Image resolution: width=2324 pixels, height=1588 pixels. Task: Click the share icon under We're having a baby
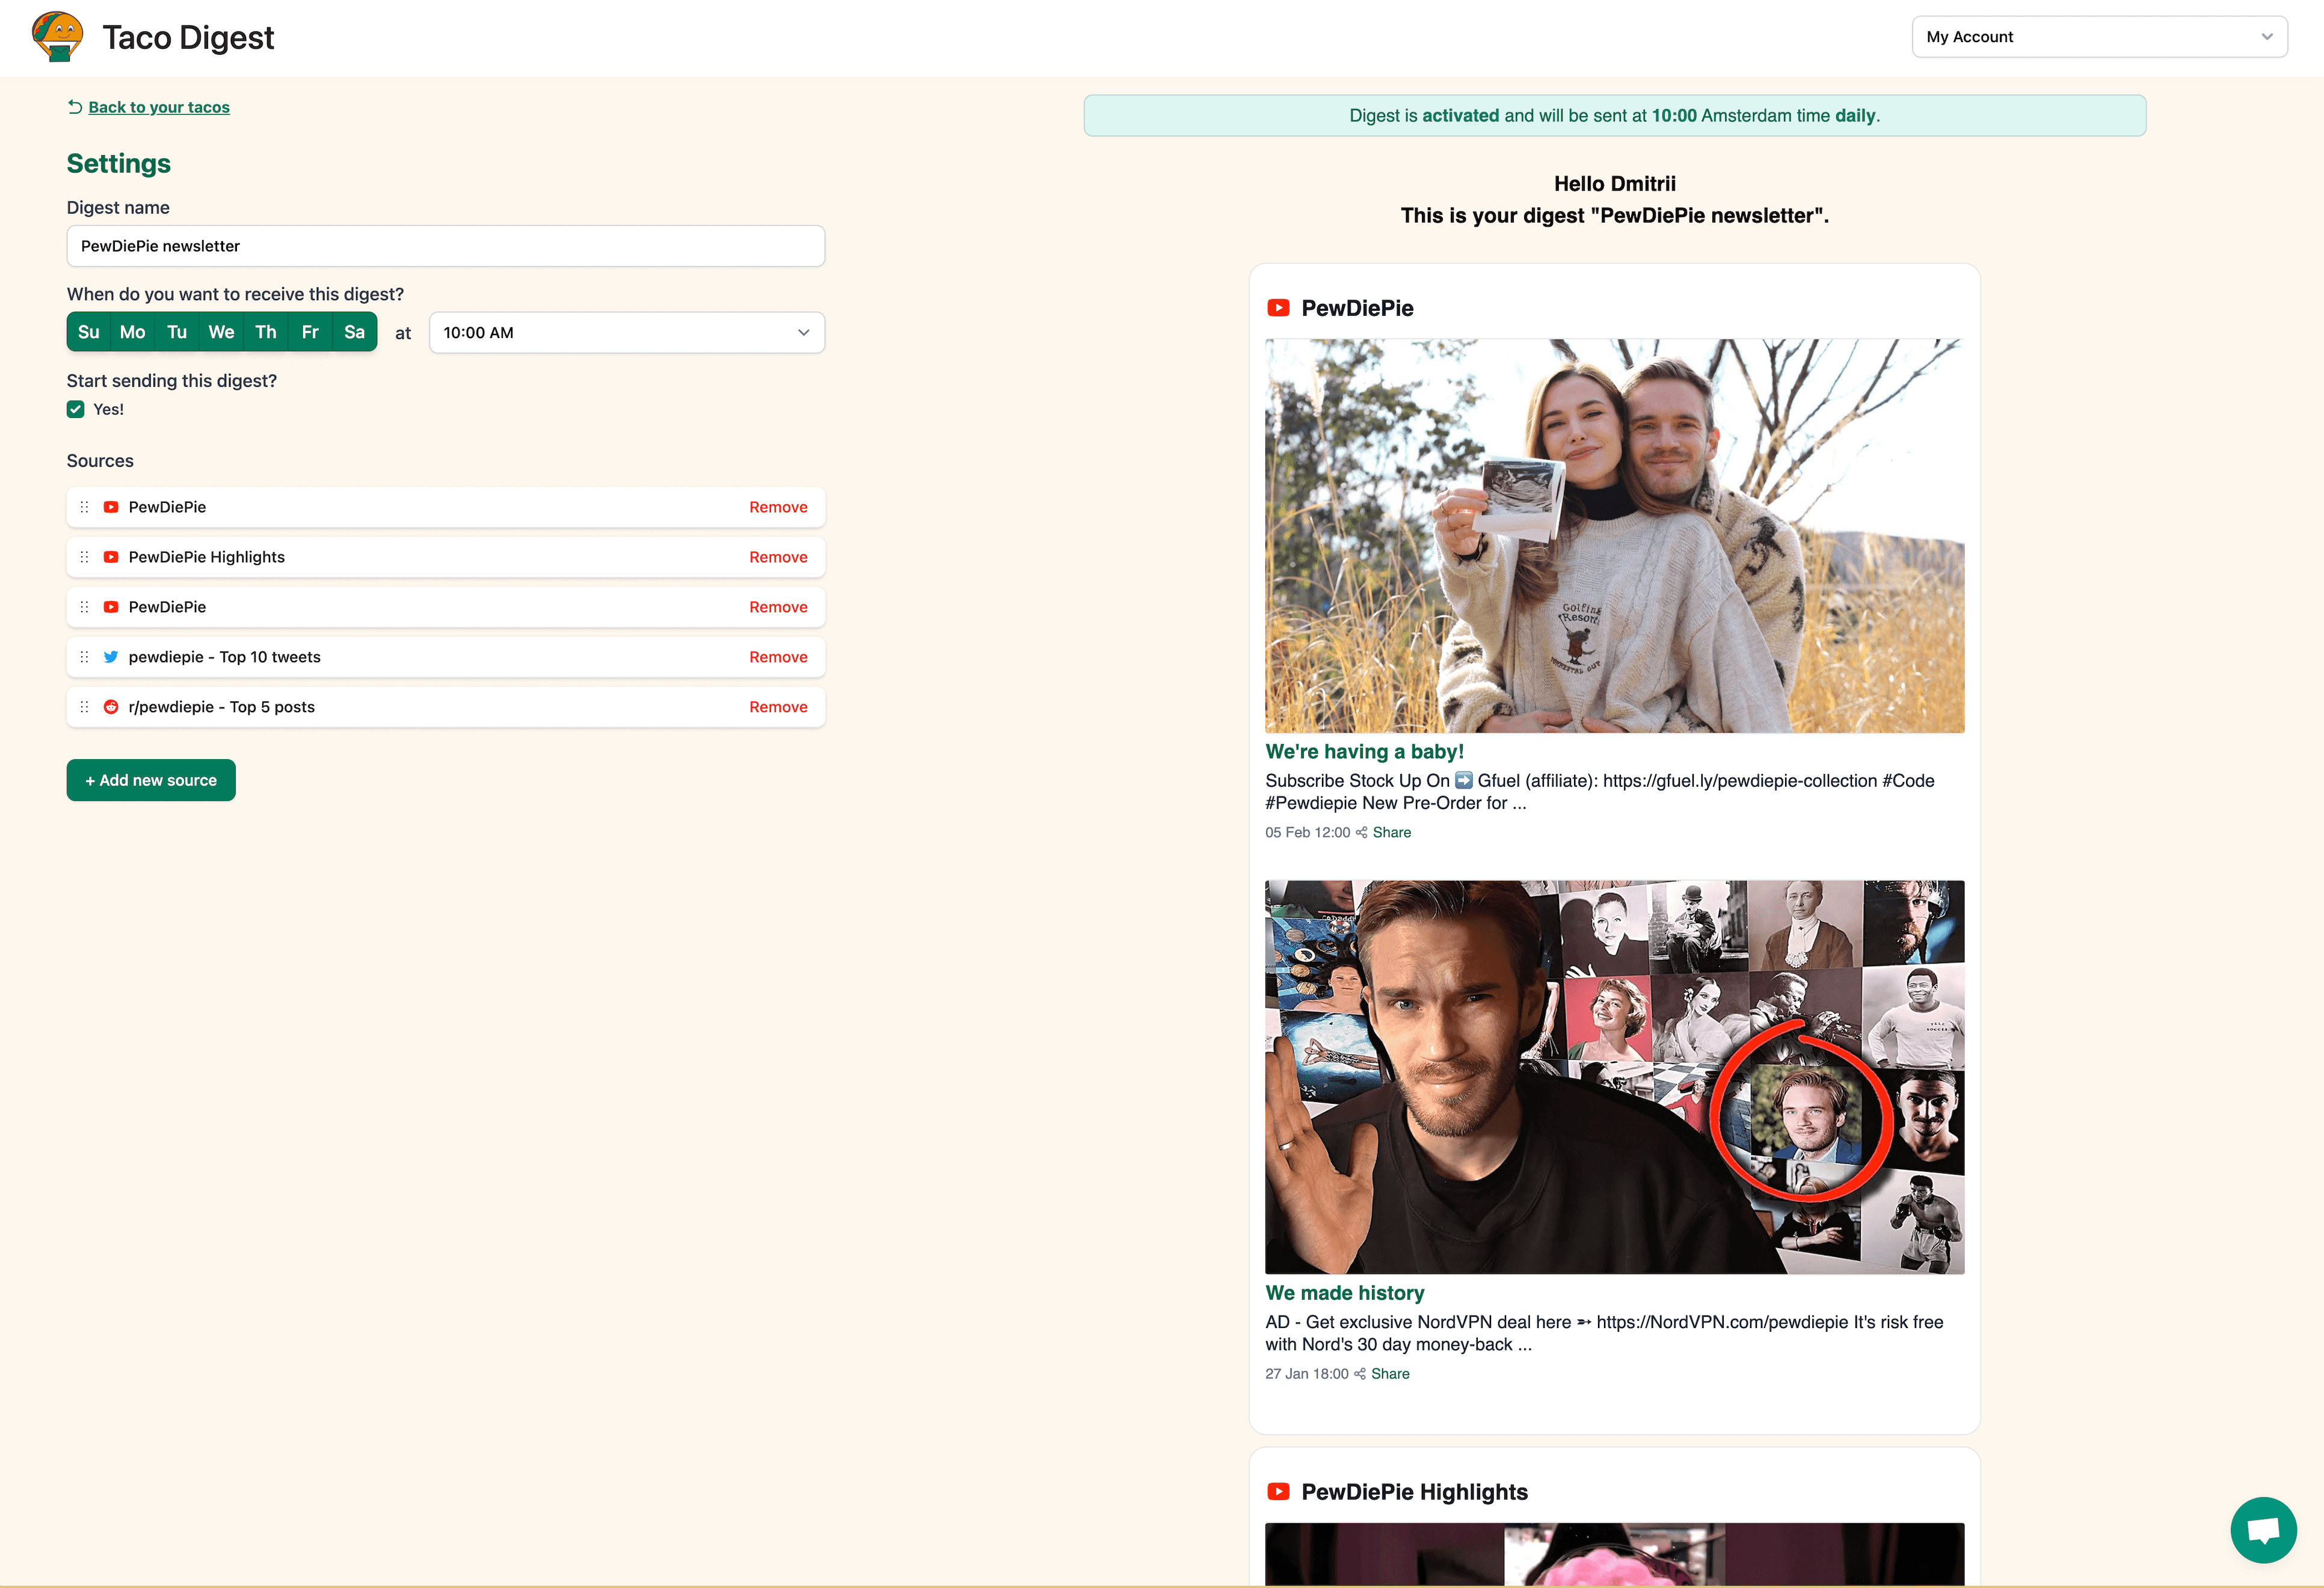[1361, 833]
